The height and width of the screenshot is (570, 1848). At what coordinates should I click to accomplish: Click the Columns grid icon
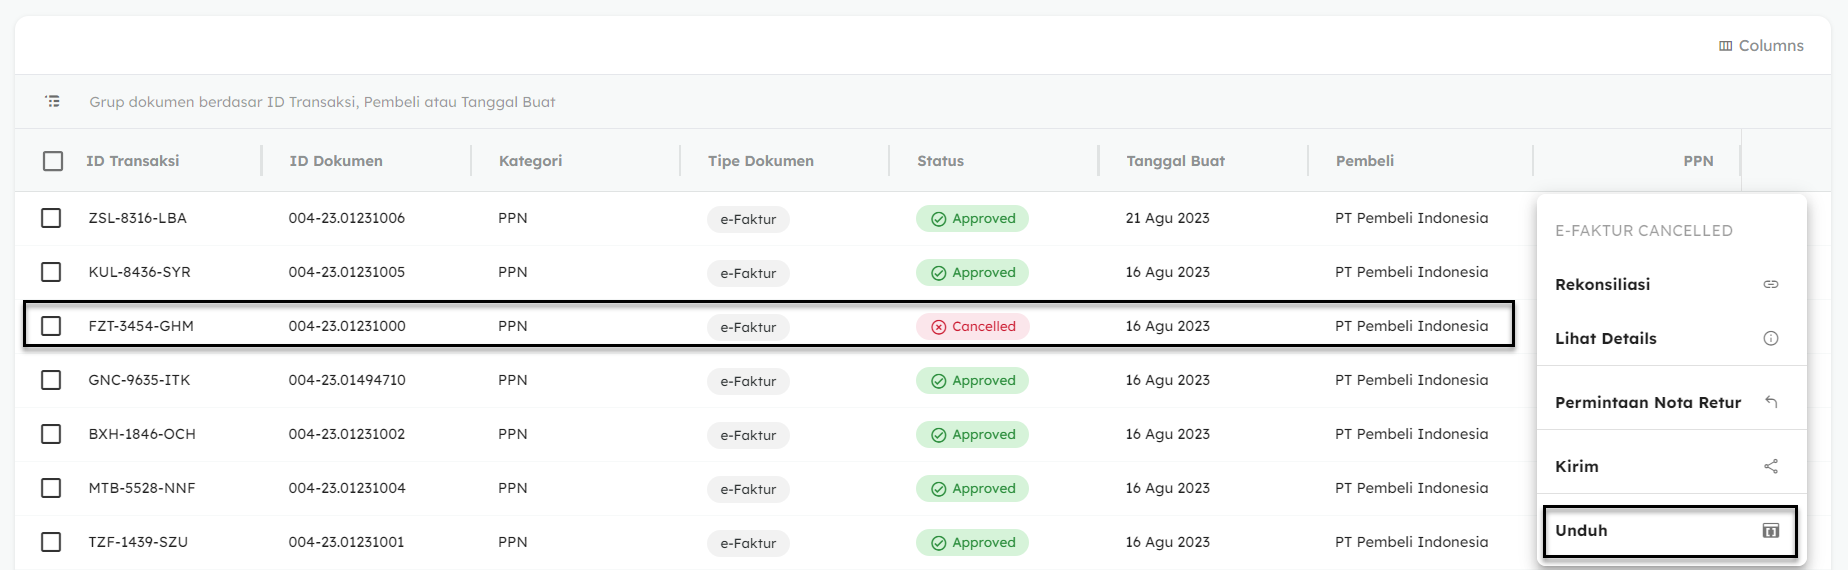[1725, 46]
